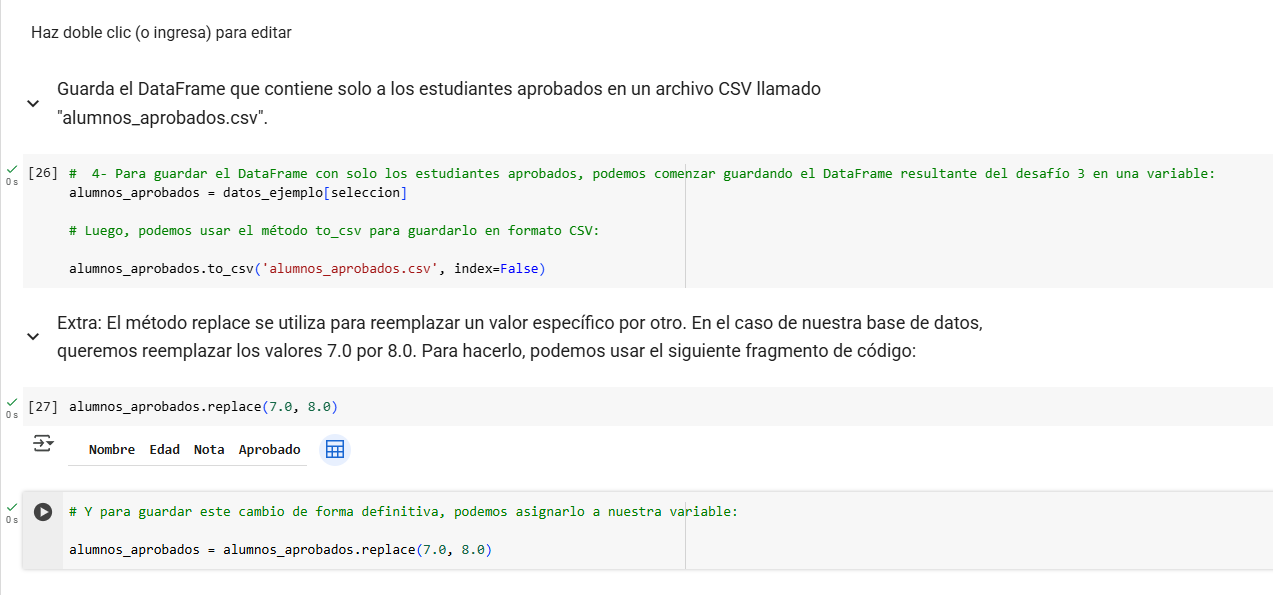Click the execution status checkmark of cell 26
The image size is (1273, 595).
click(x=12, y=168)
